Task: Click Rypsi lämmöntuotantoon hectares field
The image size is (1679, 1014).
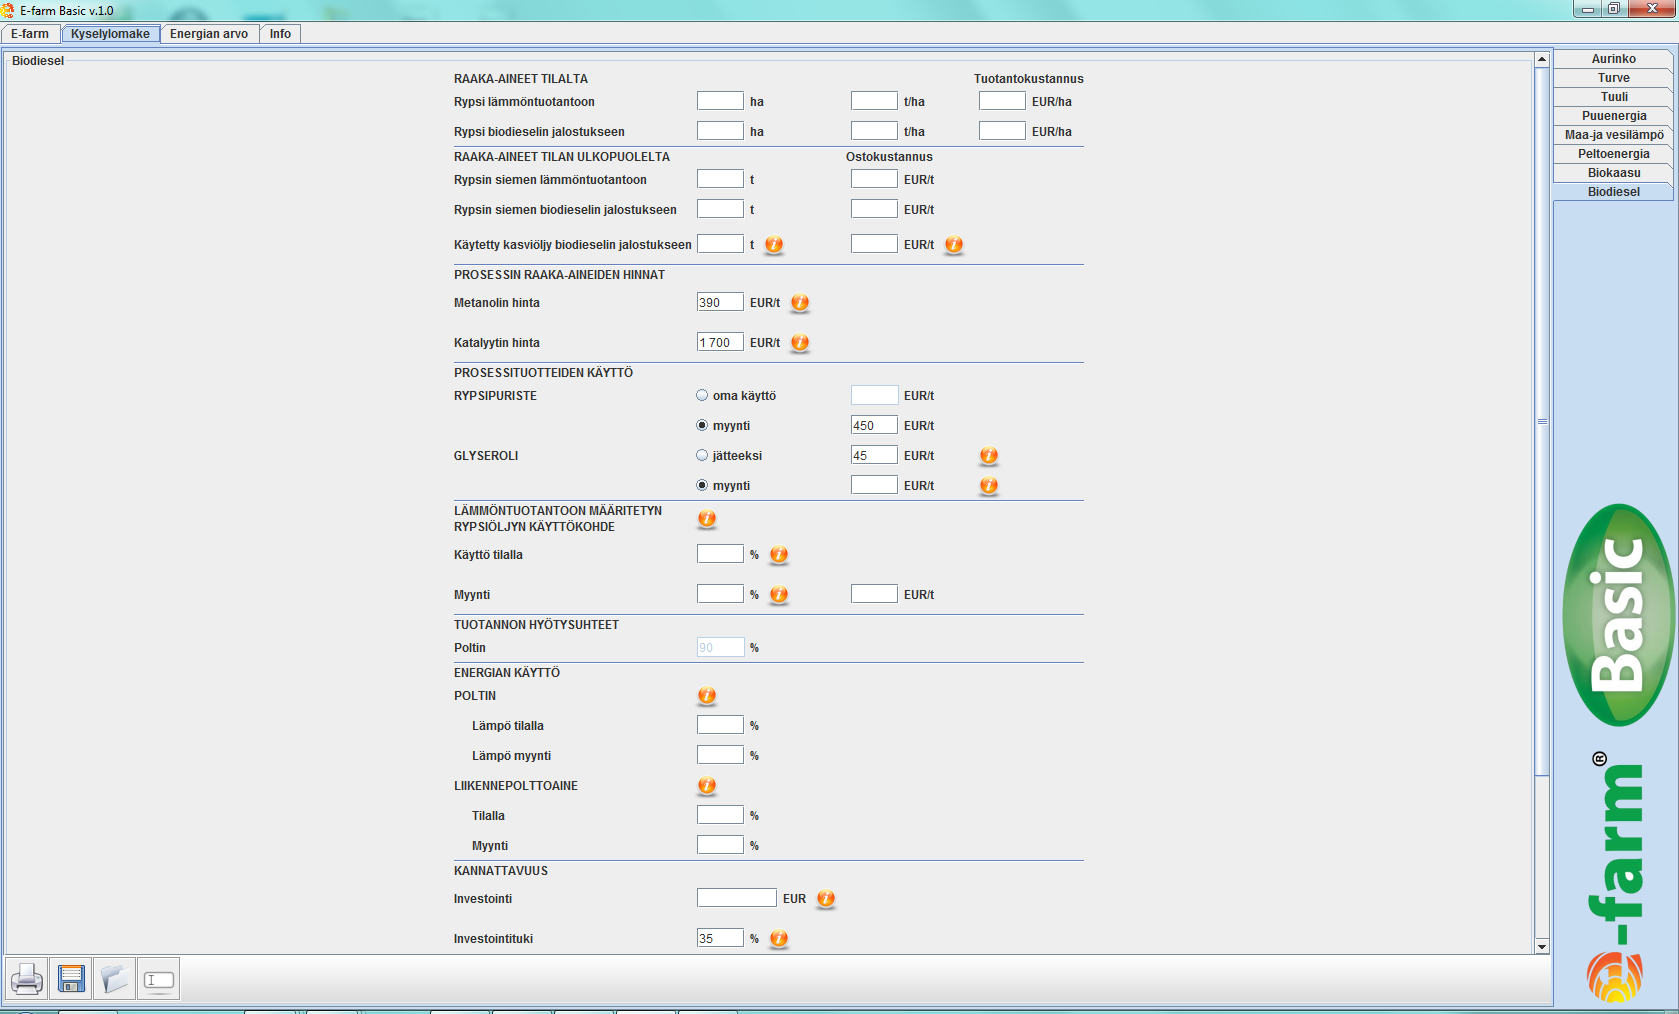Action: coord(720,101)
